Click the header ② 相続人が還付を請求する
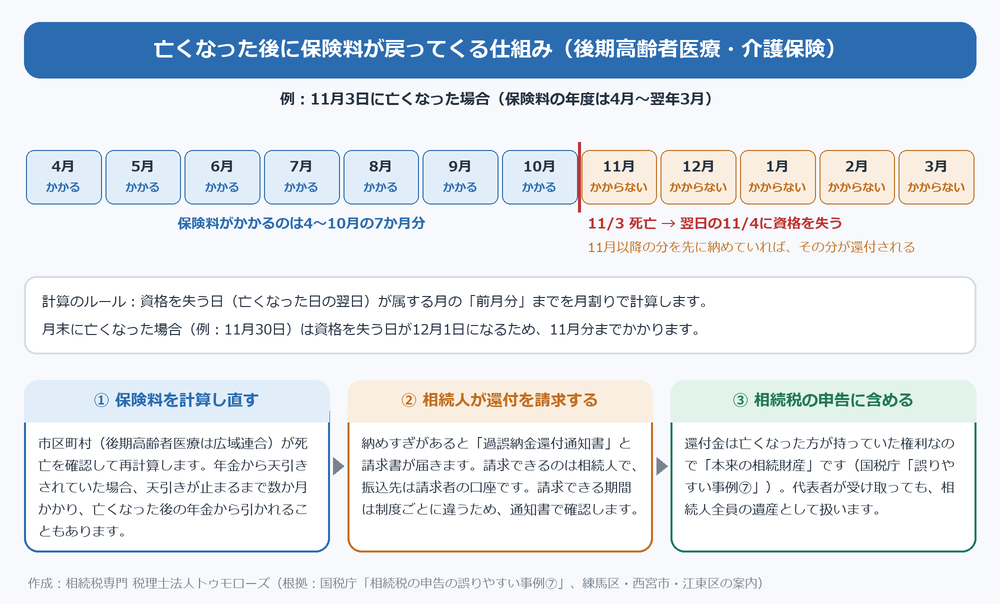The height and width of the screenshot is (604, 1000). coord(500,401)
